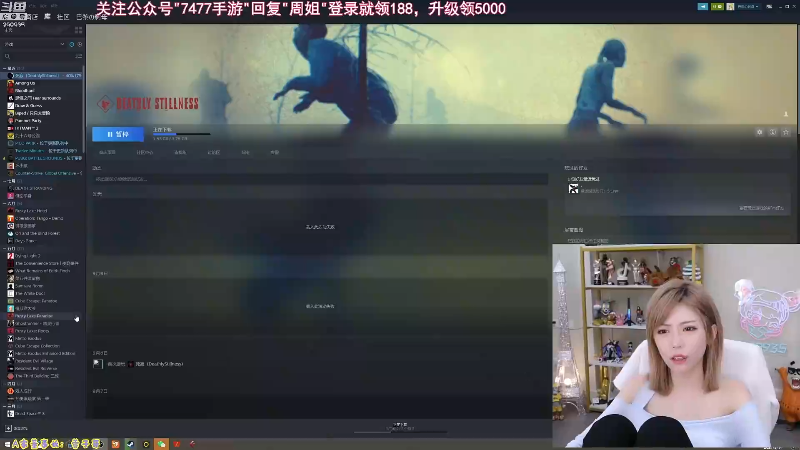Screen dimensions: 800x450
Task: Open Deathly Stillness game logo
Action: click(148, 104)
